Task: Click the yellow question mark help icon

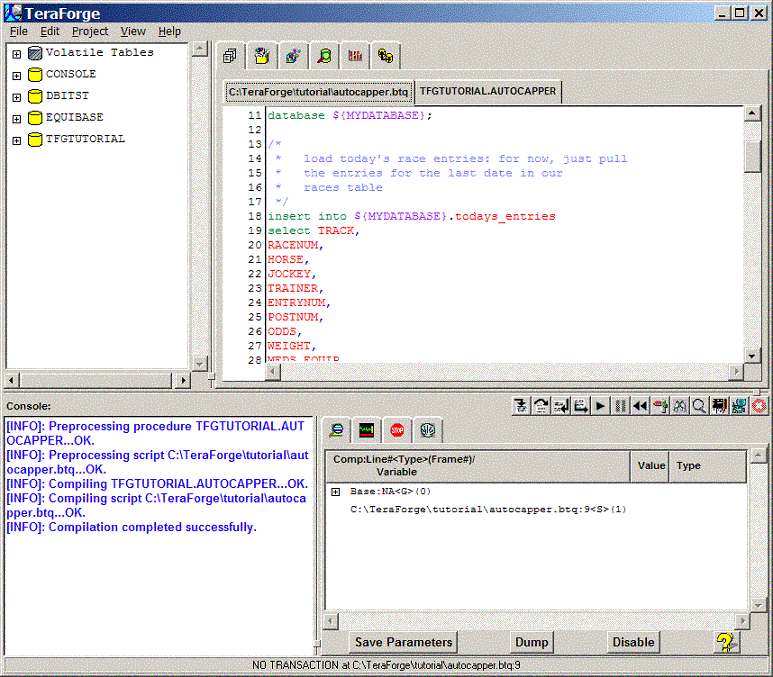Action: 726,642
